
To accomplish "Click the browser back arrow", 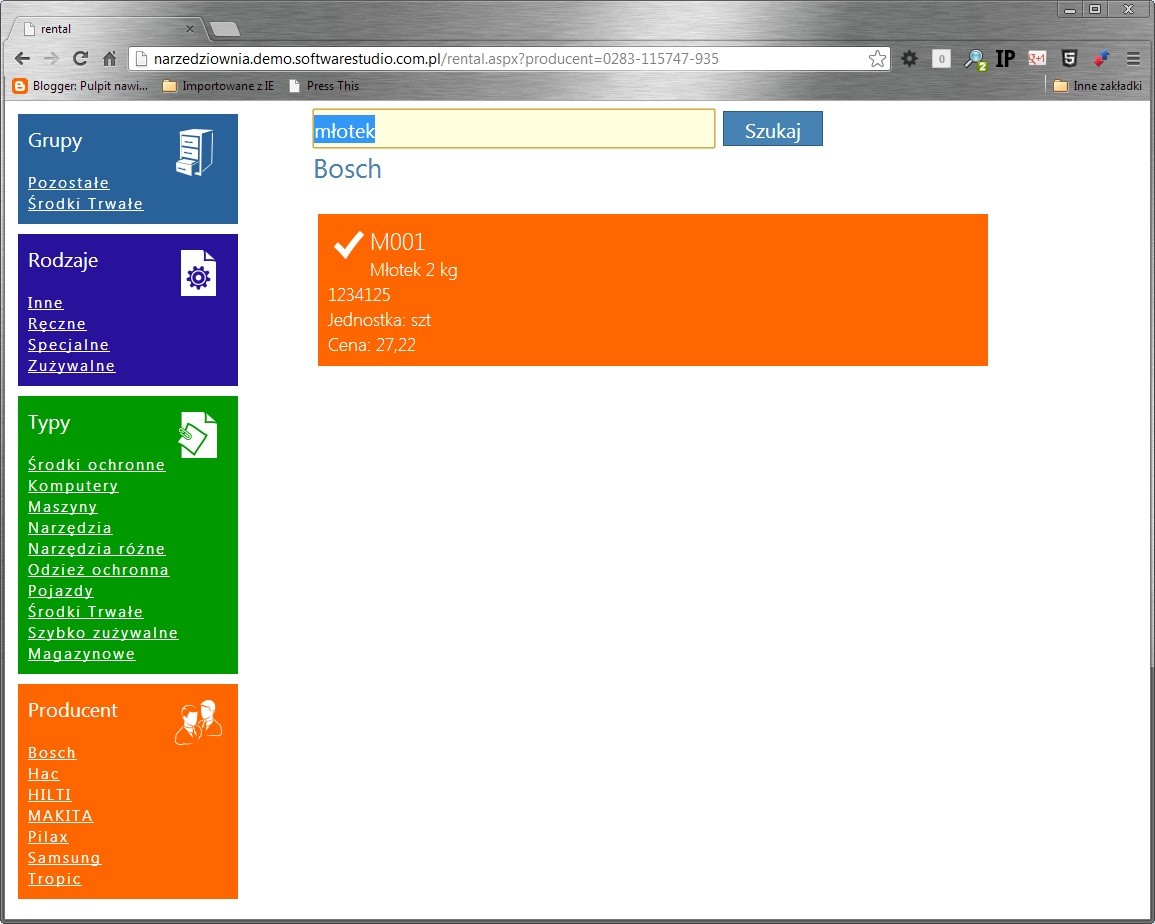I will pos(22,59).
